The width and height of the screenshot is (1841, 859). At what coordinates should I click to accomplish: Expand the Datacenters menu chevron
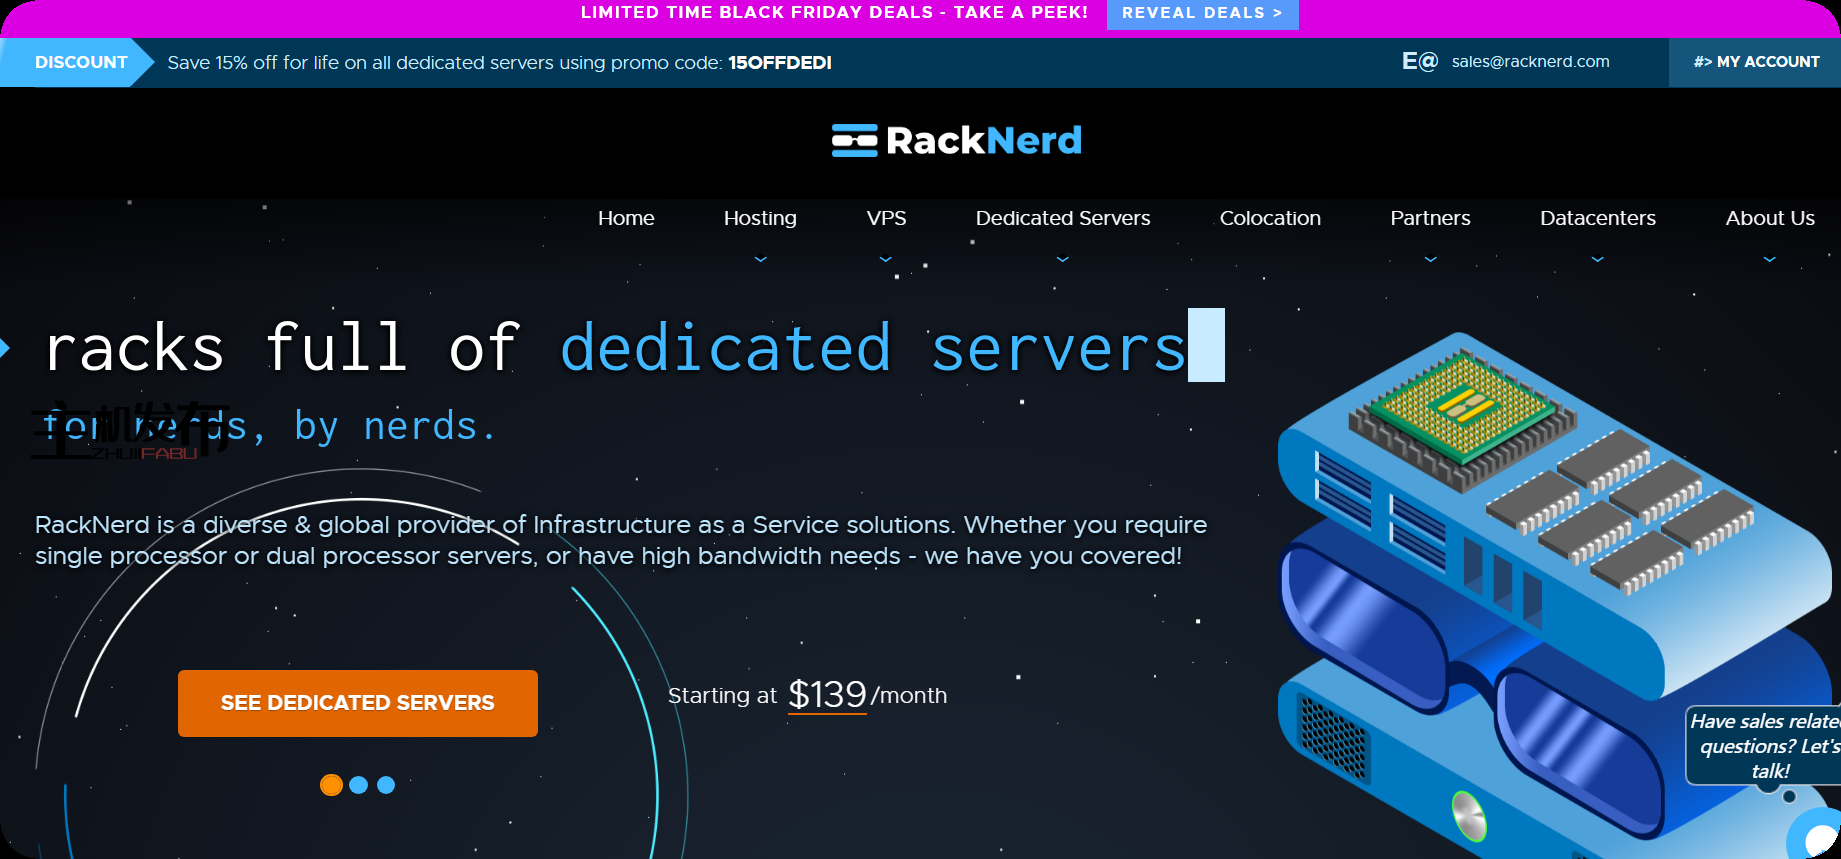1597,259
